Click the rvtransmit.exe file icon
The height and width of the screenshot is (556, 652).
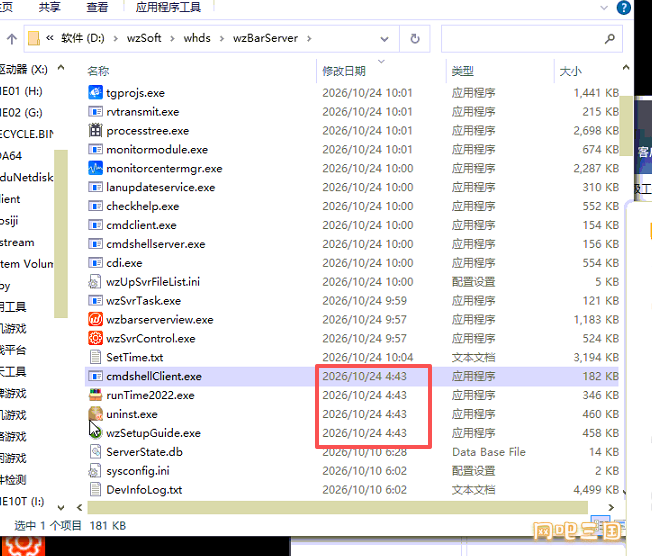click(95, 111)
